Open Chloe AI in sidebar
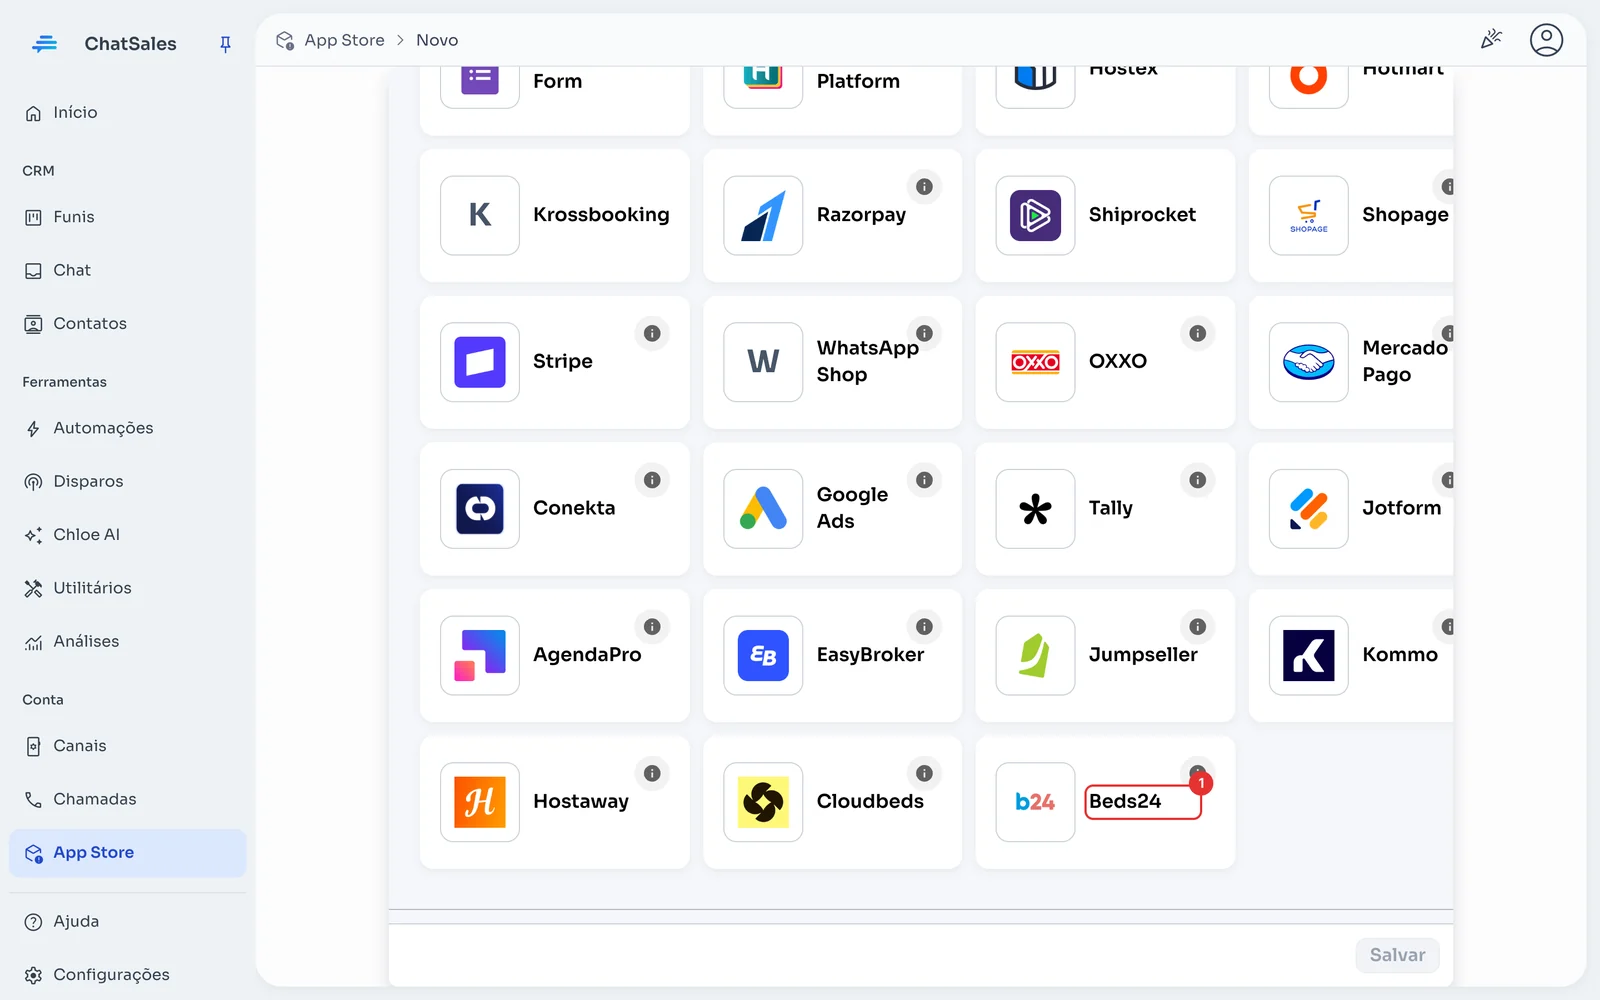Viewport: 1600px width, 1000px height. pyautogui.click(x=127, y=535)
